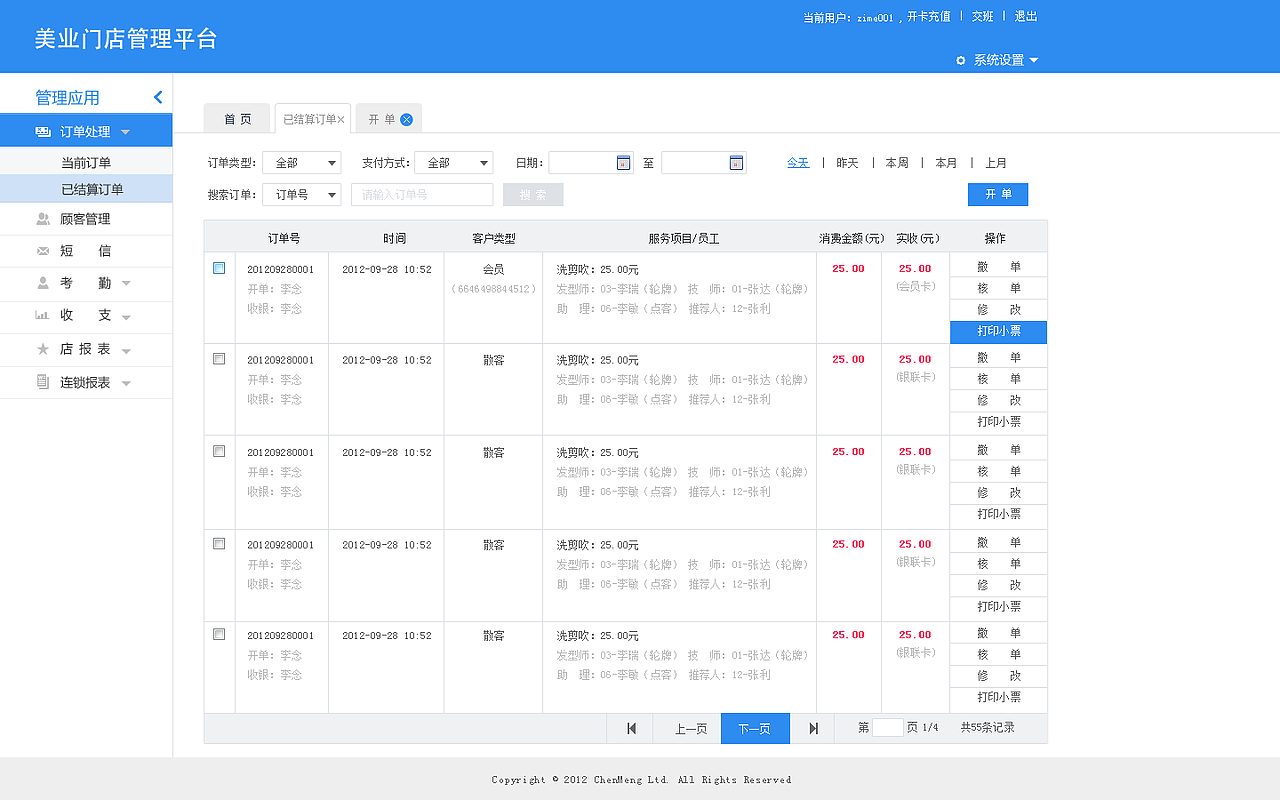Viewport: 1280px width, 800px height.
Task: Switch to the 开单 tab
Action: (383, 117)
